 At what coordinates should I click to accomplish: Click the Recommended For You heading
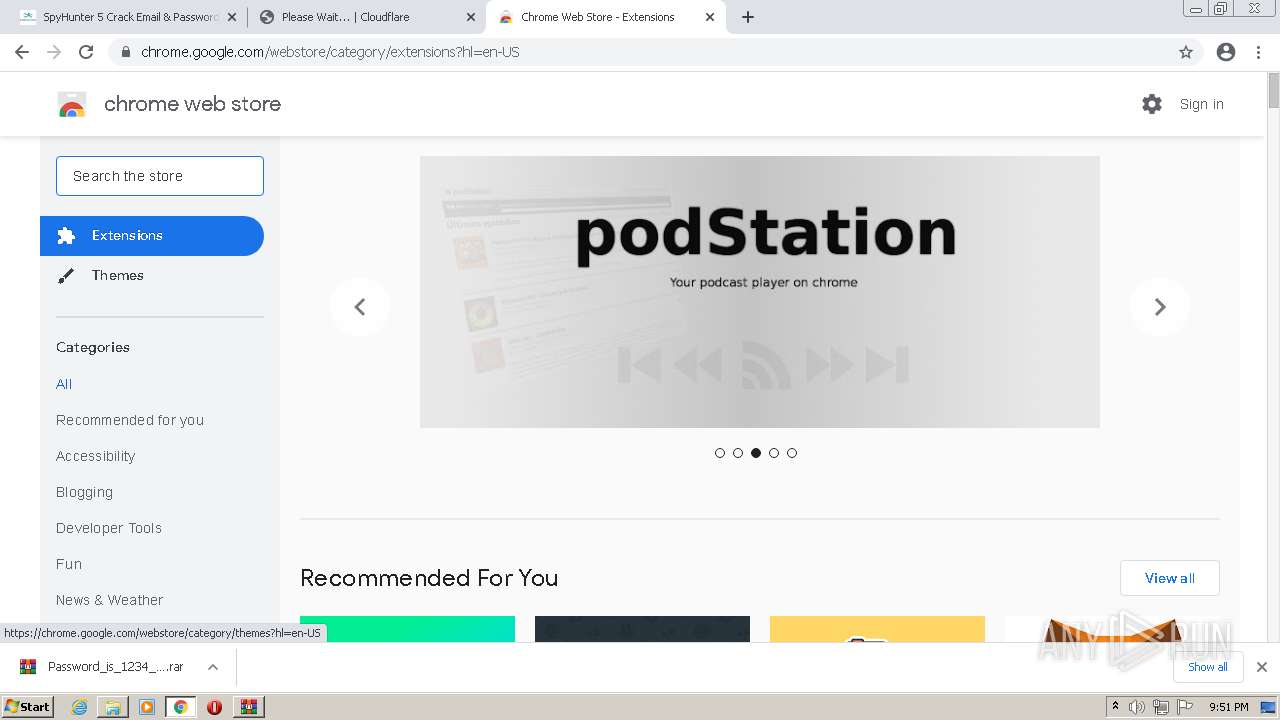pos(429,578)
